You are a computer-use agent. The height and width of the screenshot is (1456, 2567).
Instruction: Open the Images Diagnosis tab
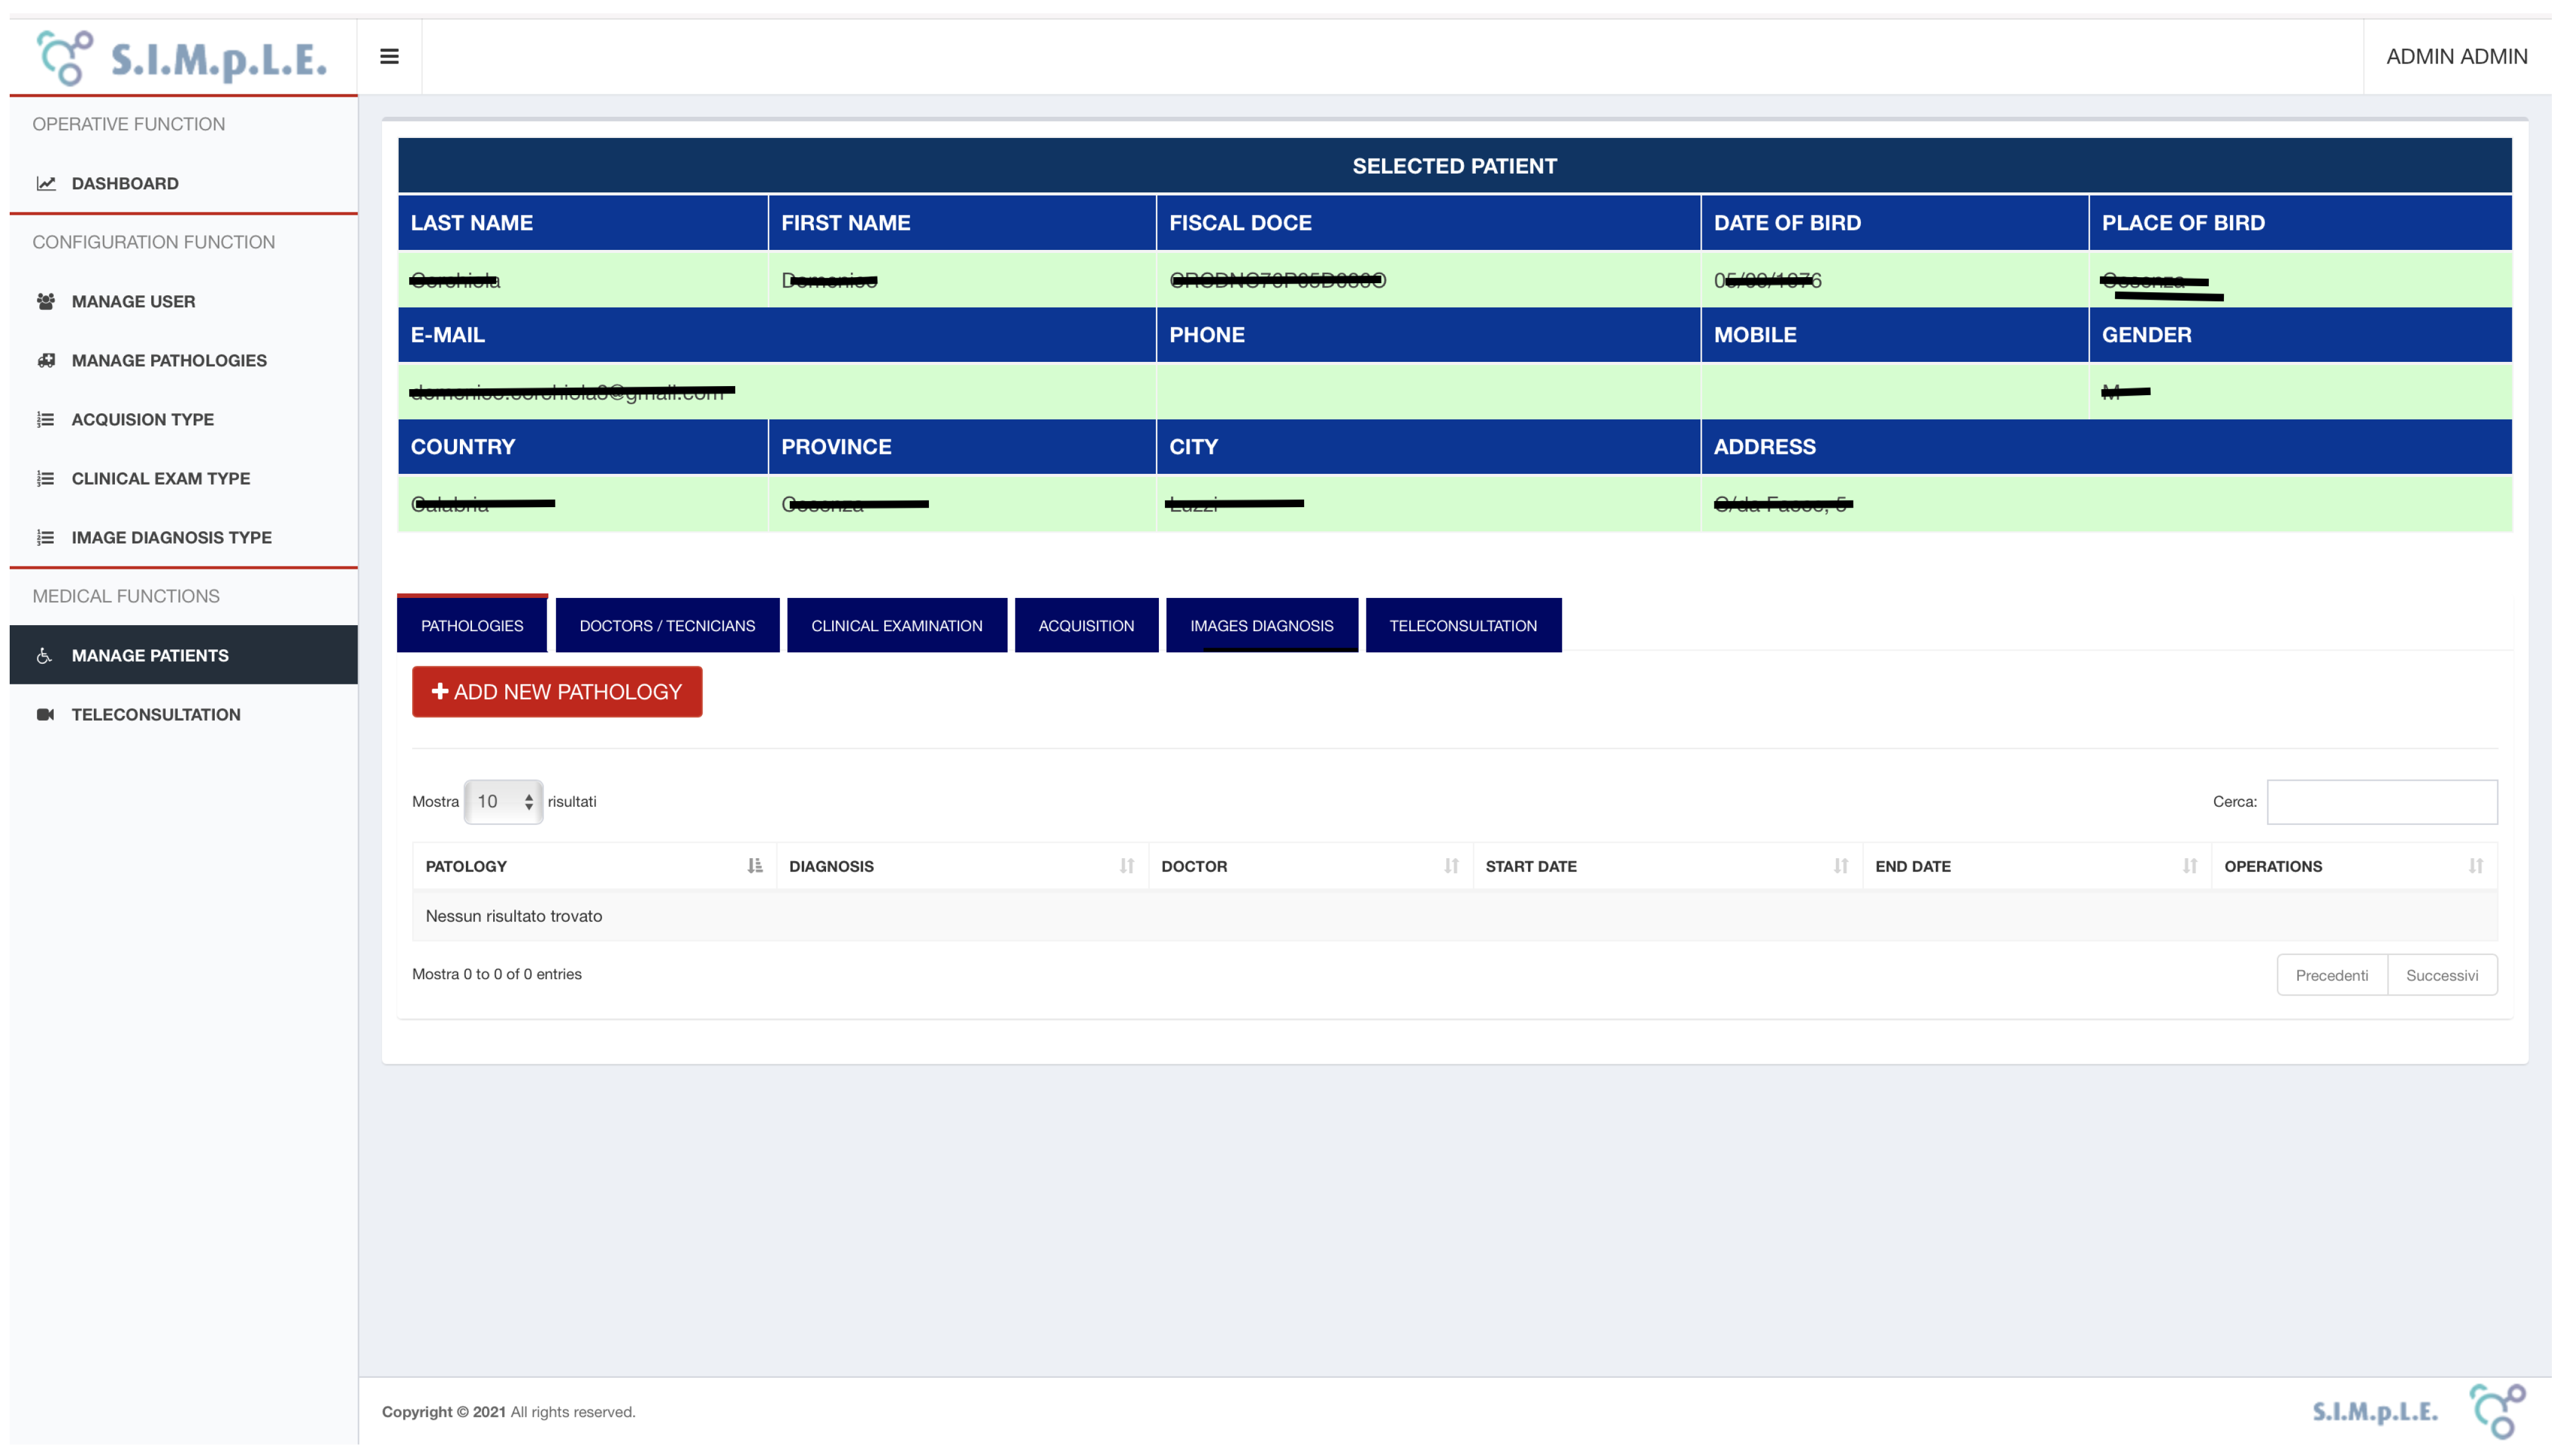(1261, 625)
